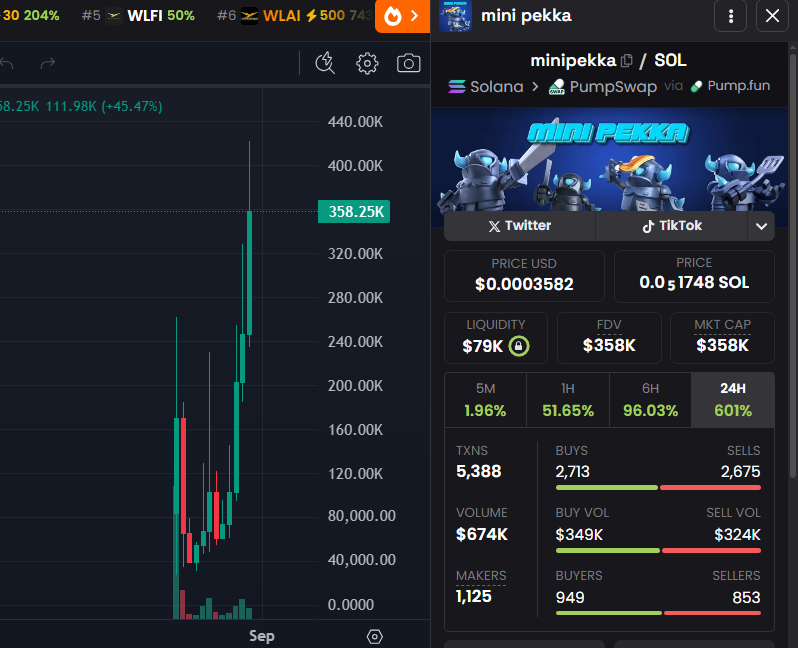Click the Solana chain link
The width and height of the screenshot is (798, 648).
pyautogui.click(x=486, y=87)
